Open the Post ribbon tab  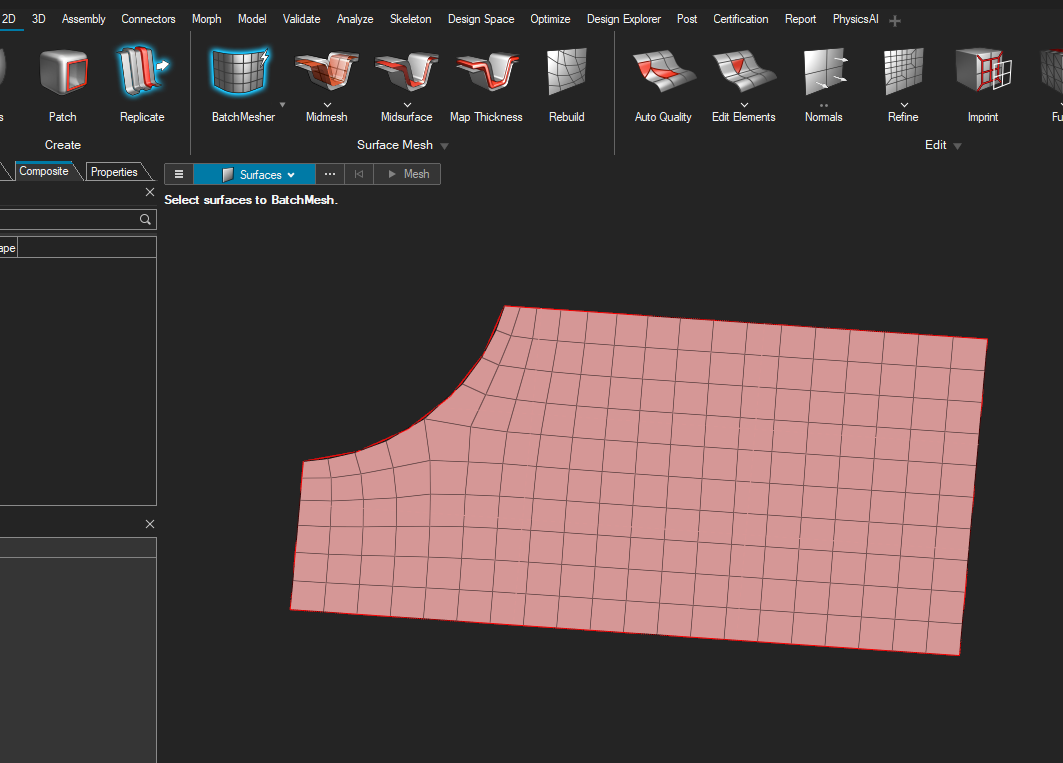pos(687,19)
